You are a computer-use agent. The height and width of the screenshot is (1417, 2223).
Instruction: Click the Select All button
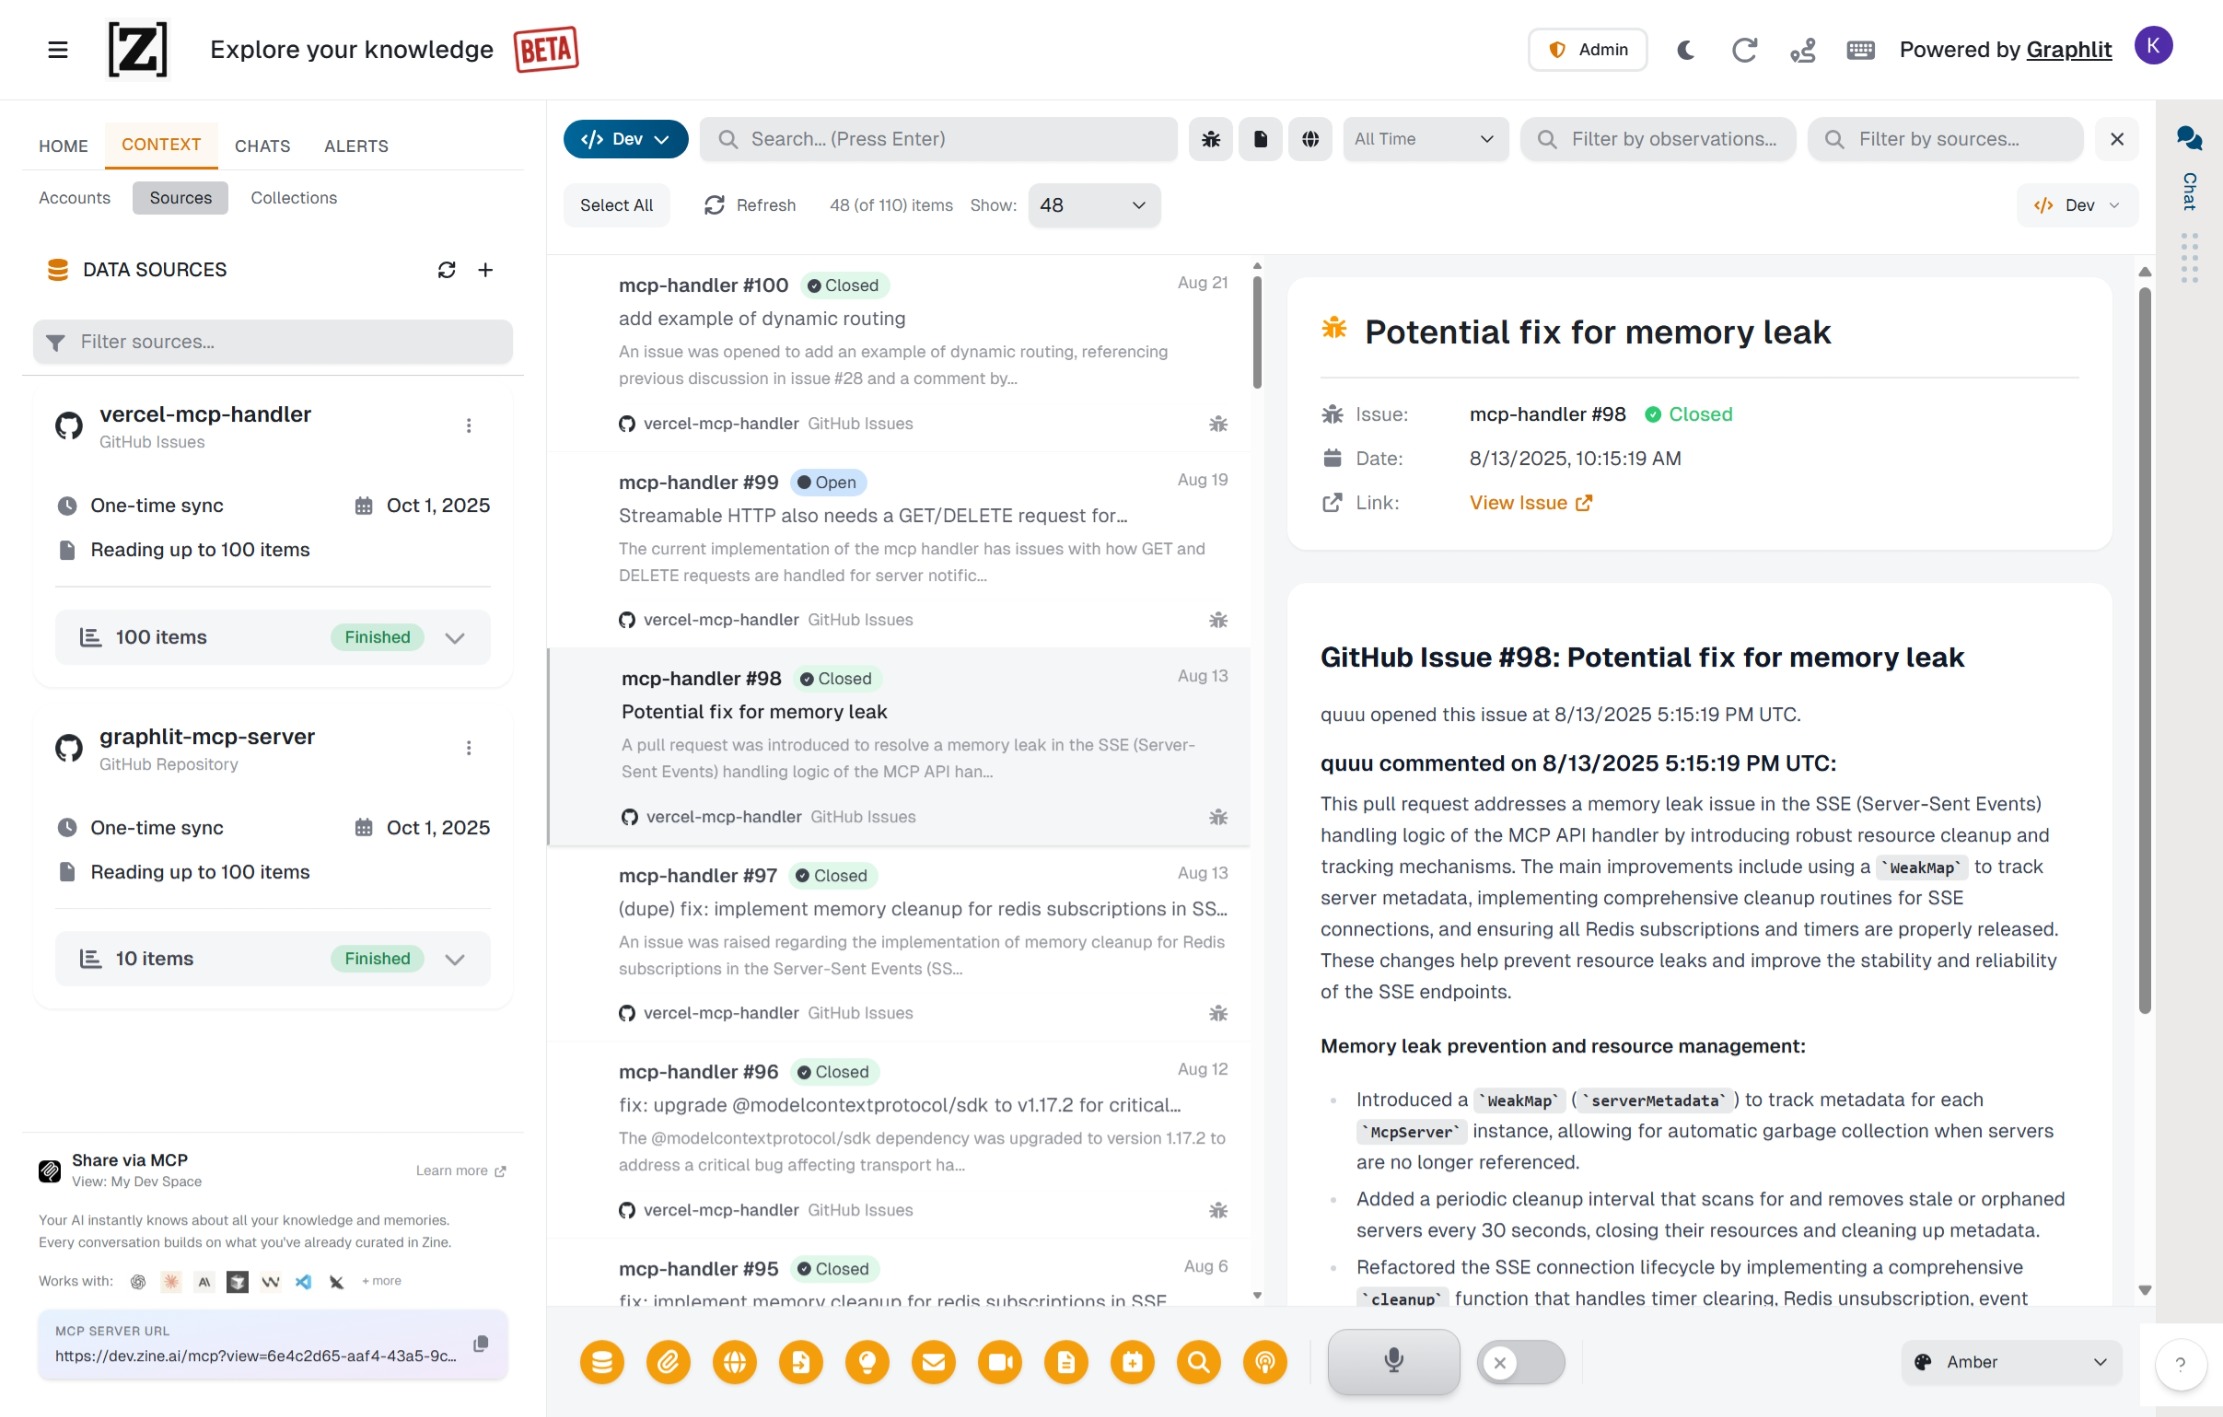tap(616, 205)
